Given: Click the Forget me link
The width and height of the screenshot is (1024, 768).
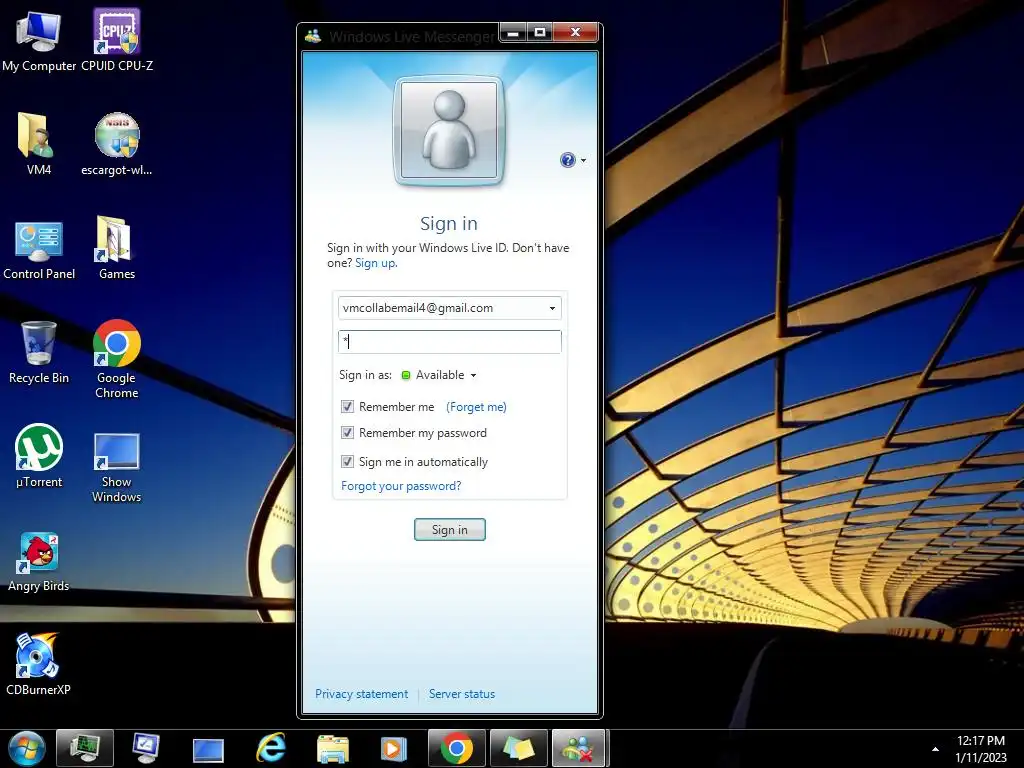Looking at the screenshot, I should point(476,407).
